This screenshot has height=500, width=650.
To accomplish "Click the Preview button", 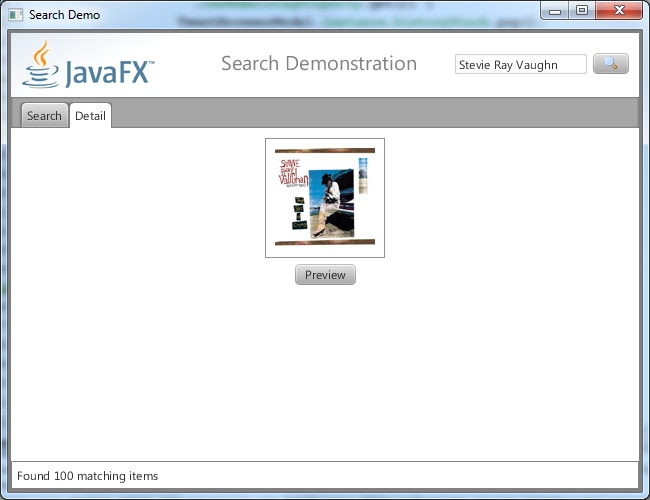I will click(x=325, y=275).
